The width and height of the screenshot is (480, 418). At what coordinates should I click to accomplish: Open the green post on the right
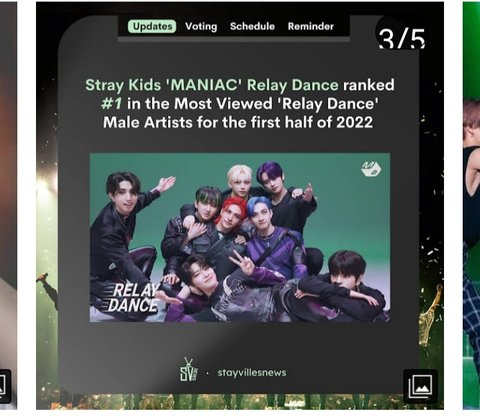471,205
